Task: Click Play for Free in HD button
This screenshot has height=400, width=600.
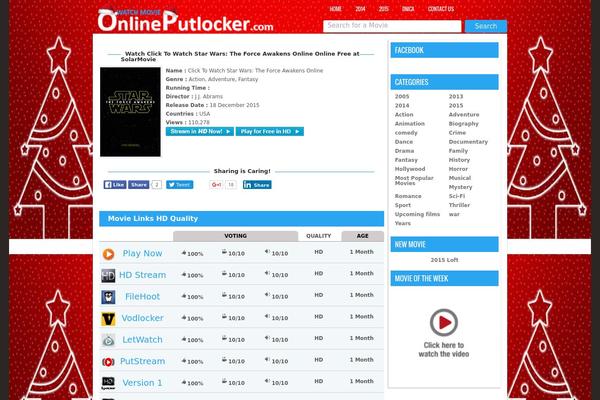Action: click(270, 131)
